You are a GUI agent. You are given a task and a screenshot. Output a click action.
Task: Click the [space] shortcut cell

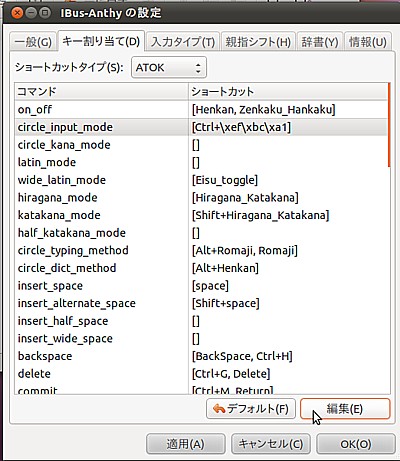coord(288,286)
